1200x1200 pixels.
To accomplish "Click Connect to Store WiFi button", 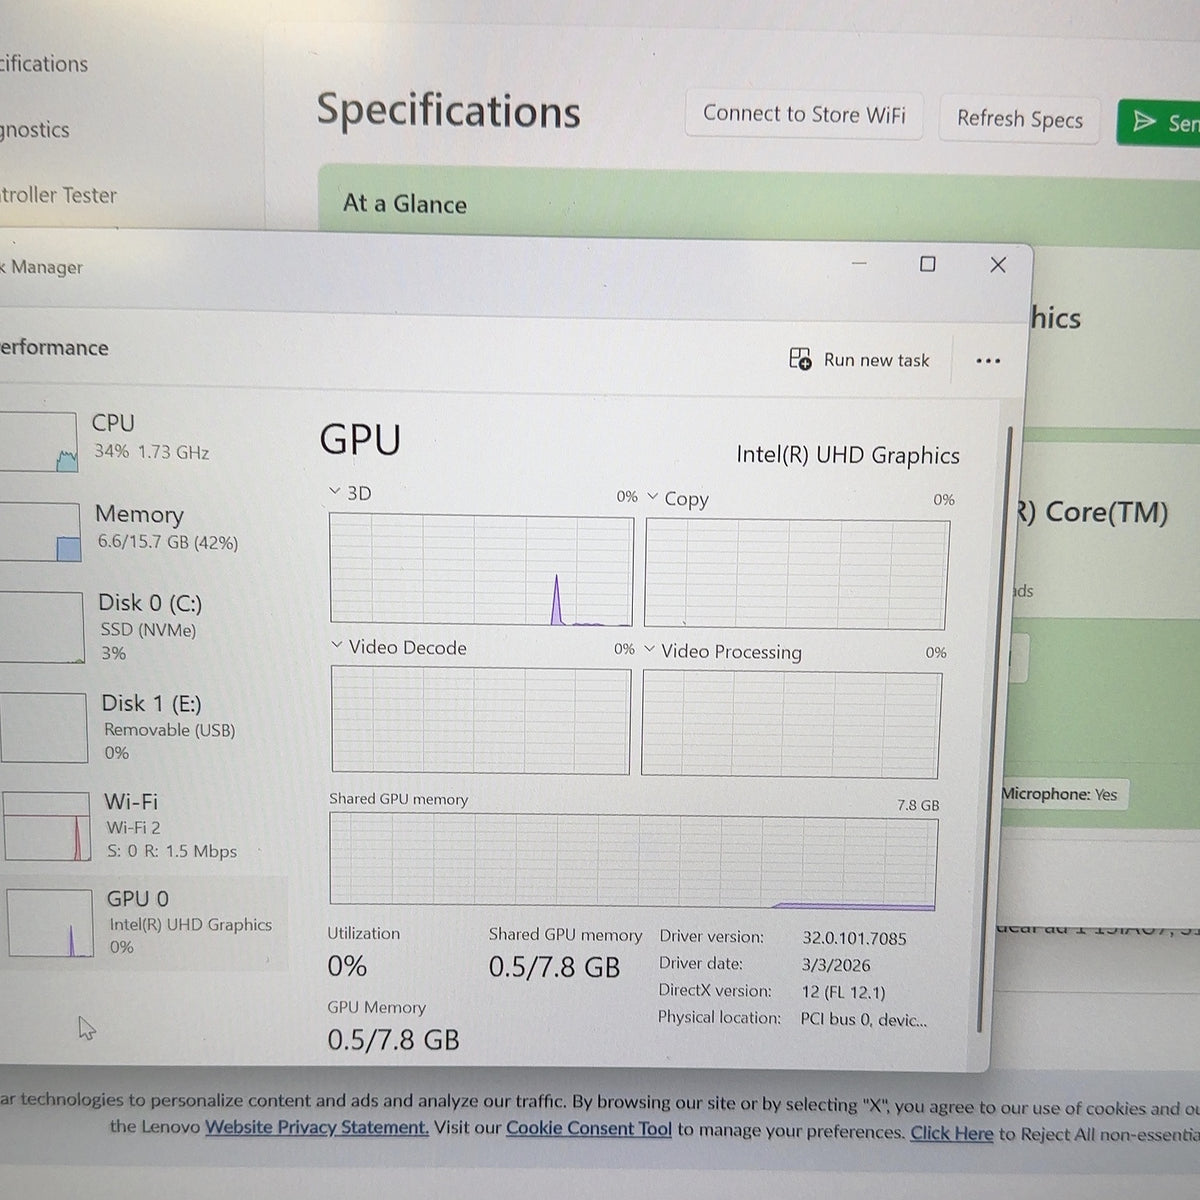I will click(804, 114).
